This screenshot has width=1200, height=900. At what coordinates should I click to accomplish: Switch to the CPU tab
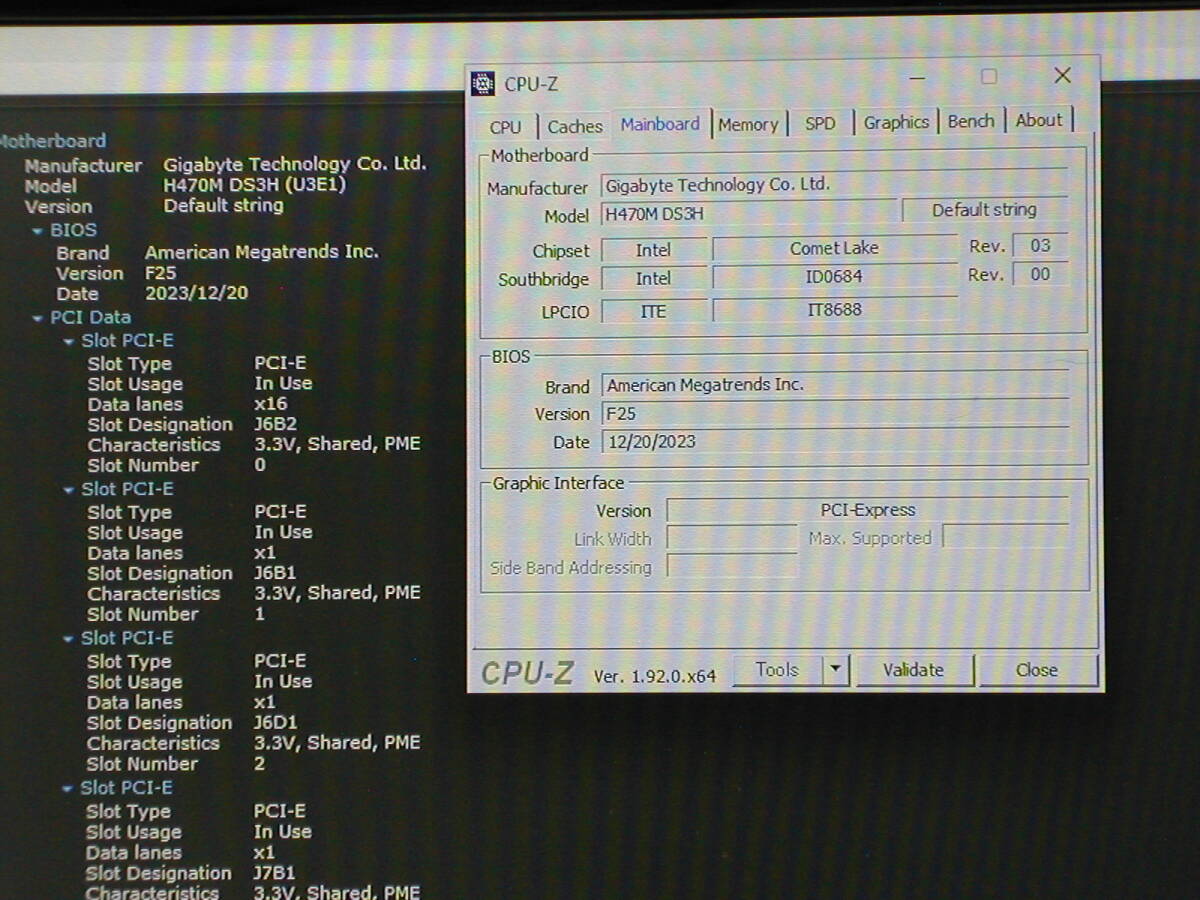coord(506,127)
